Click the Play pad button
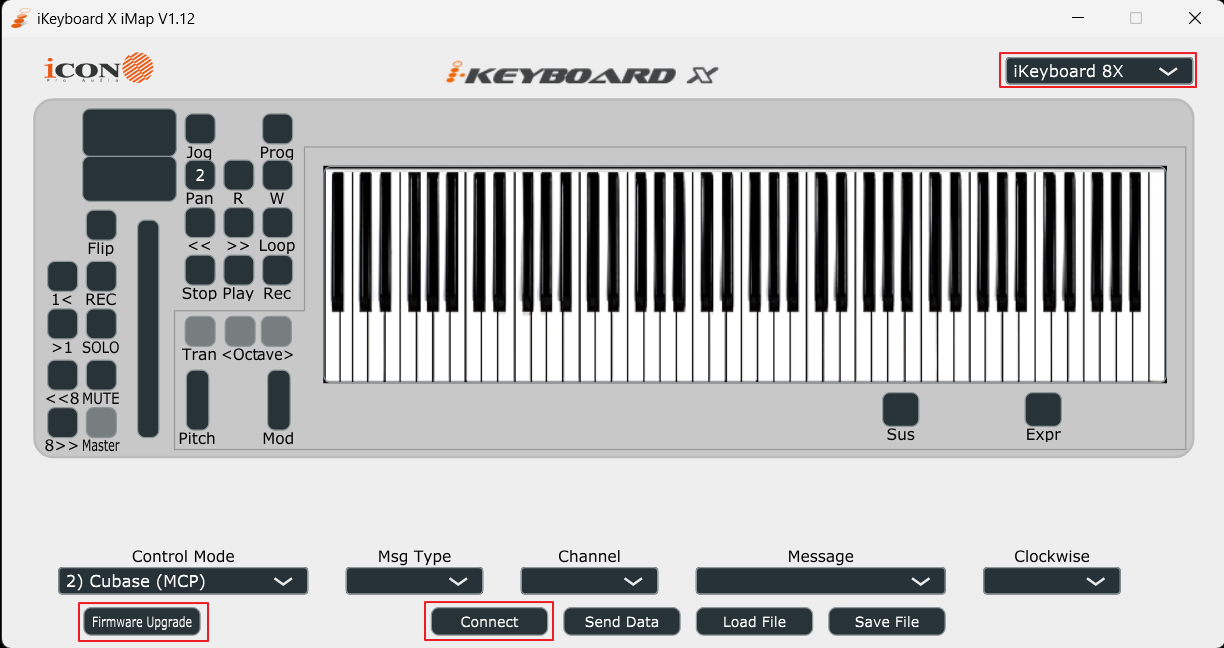The image size is (1224, 648). [238, 270]
